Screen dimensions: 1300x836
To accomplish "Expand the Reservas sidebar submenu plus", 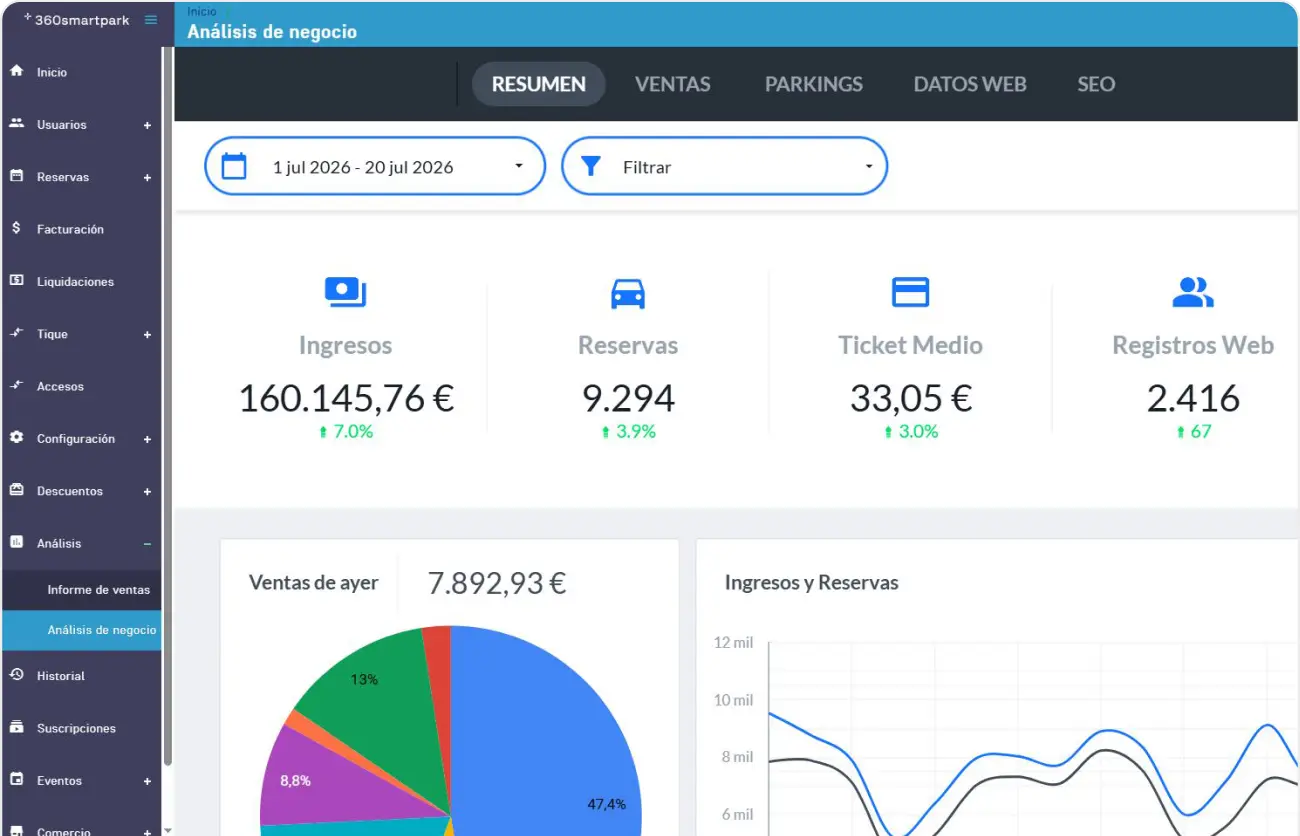I will click(147, 177).
